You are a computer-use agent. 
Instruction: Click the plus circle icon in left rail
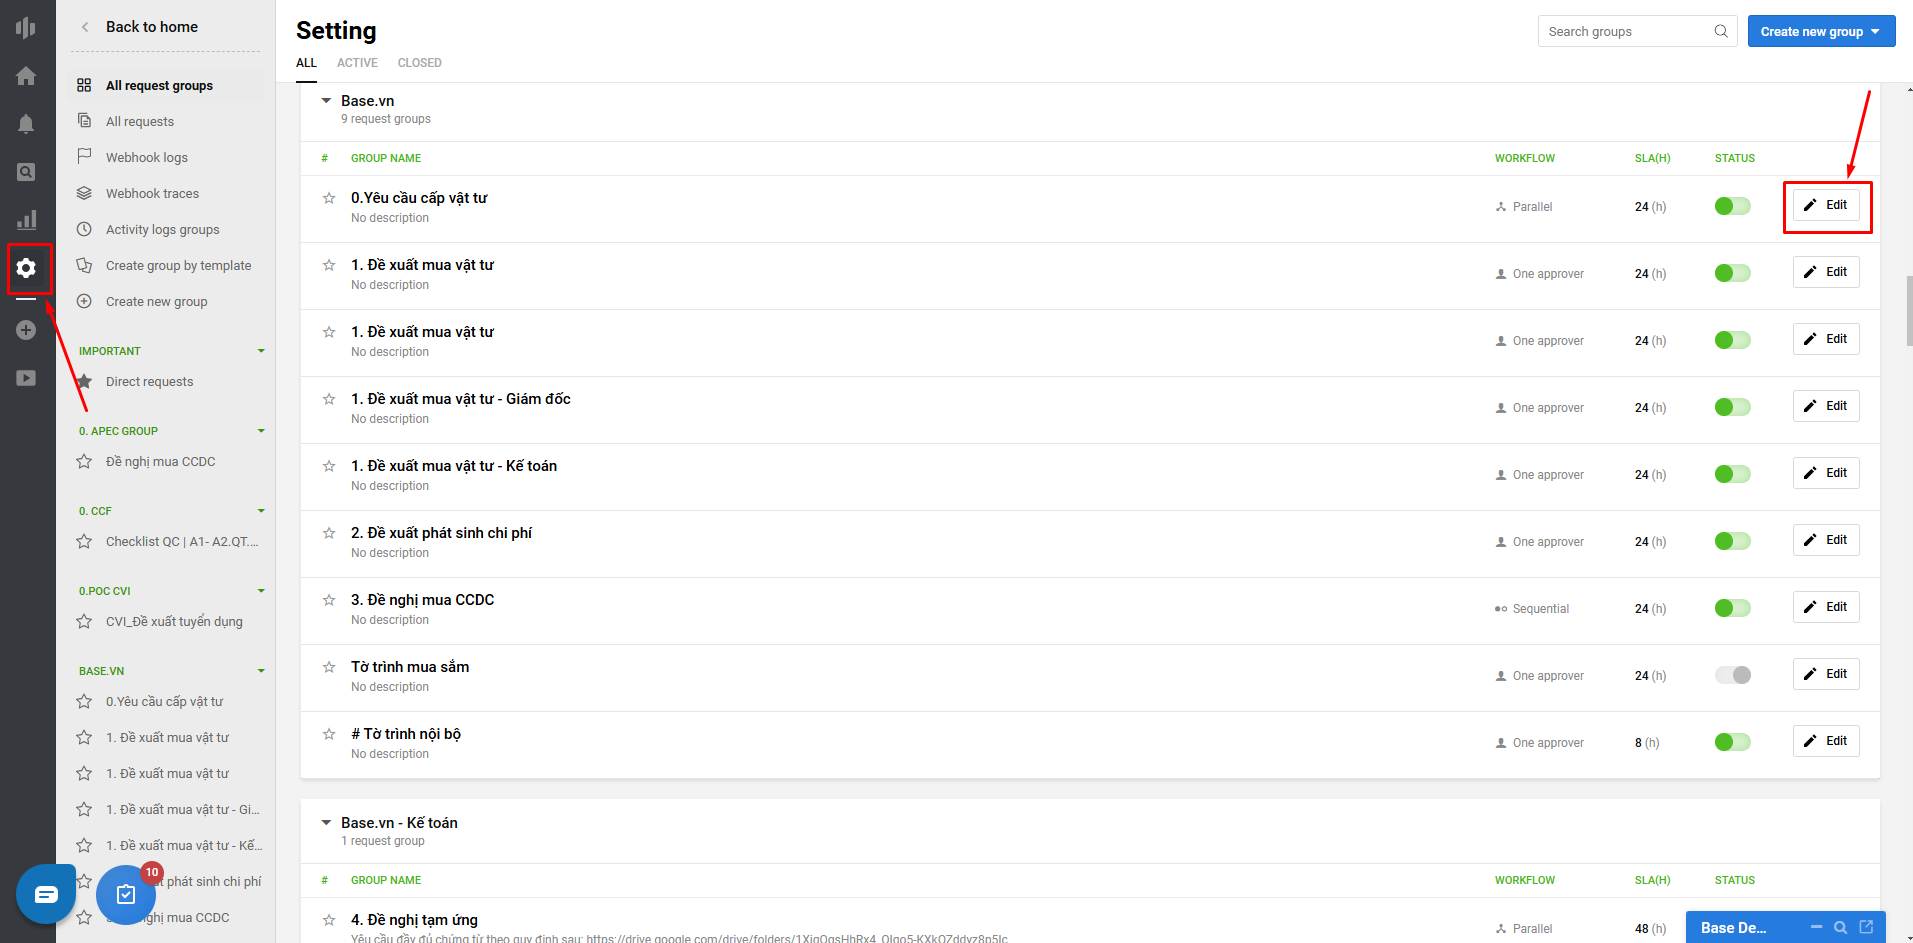coord(26,330)
